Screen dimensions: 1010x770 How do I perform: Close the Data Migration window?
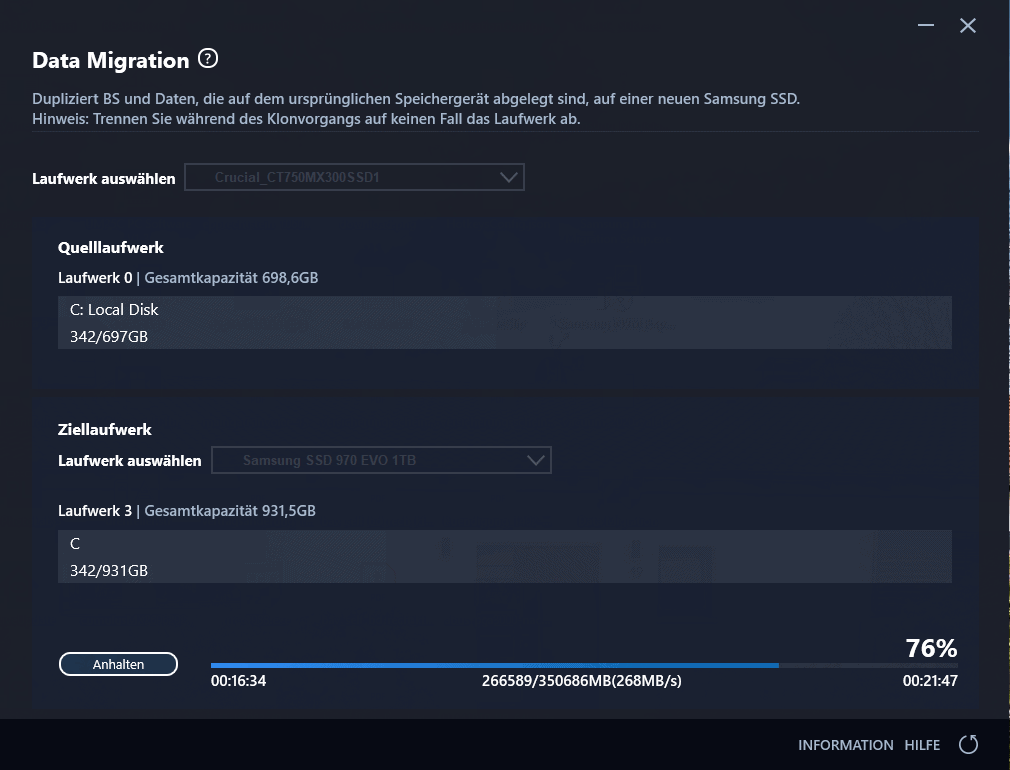click(x=968, y=26)
